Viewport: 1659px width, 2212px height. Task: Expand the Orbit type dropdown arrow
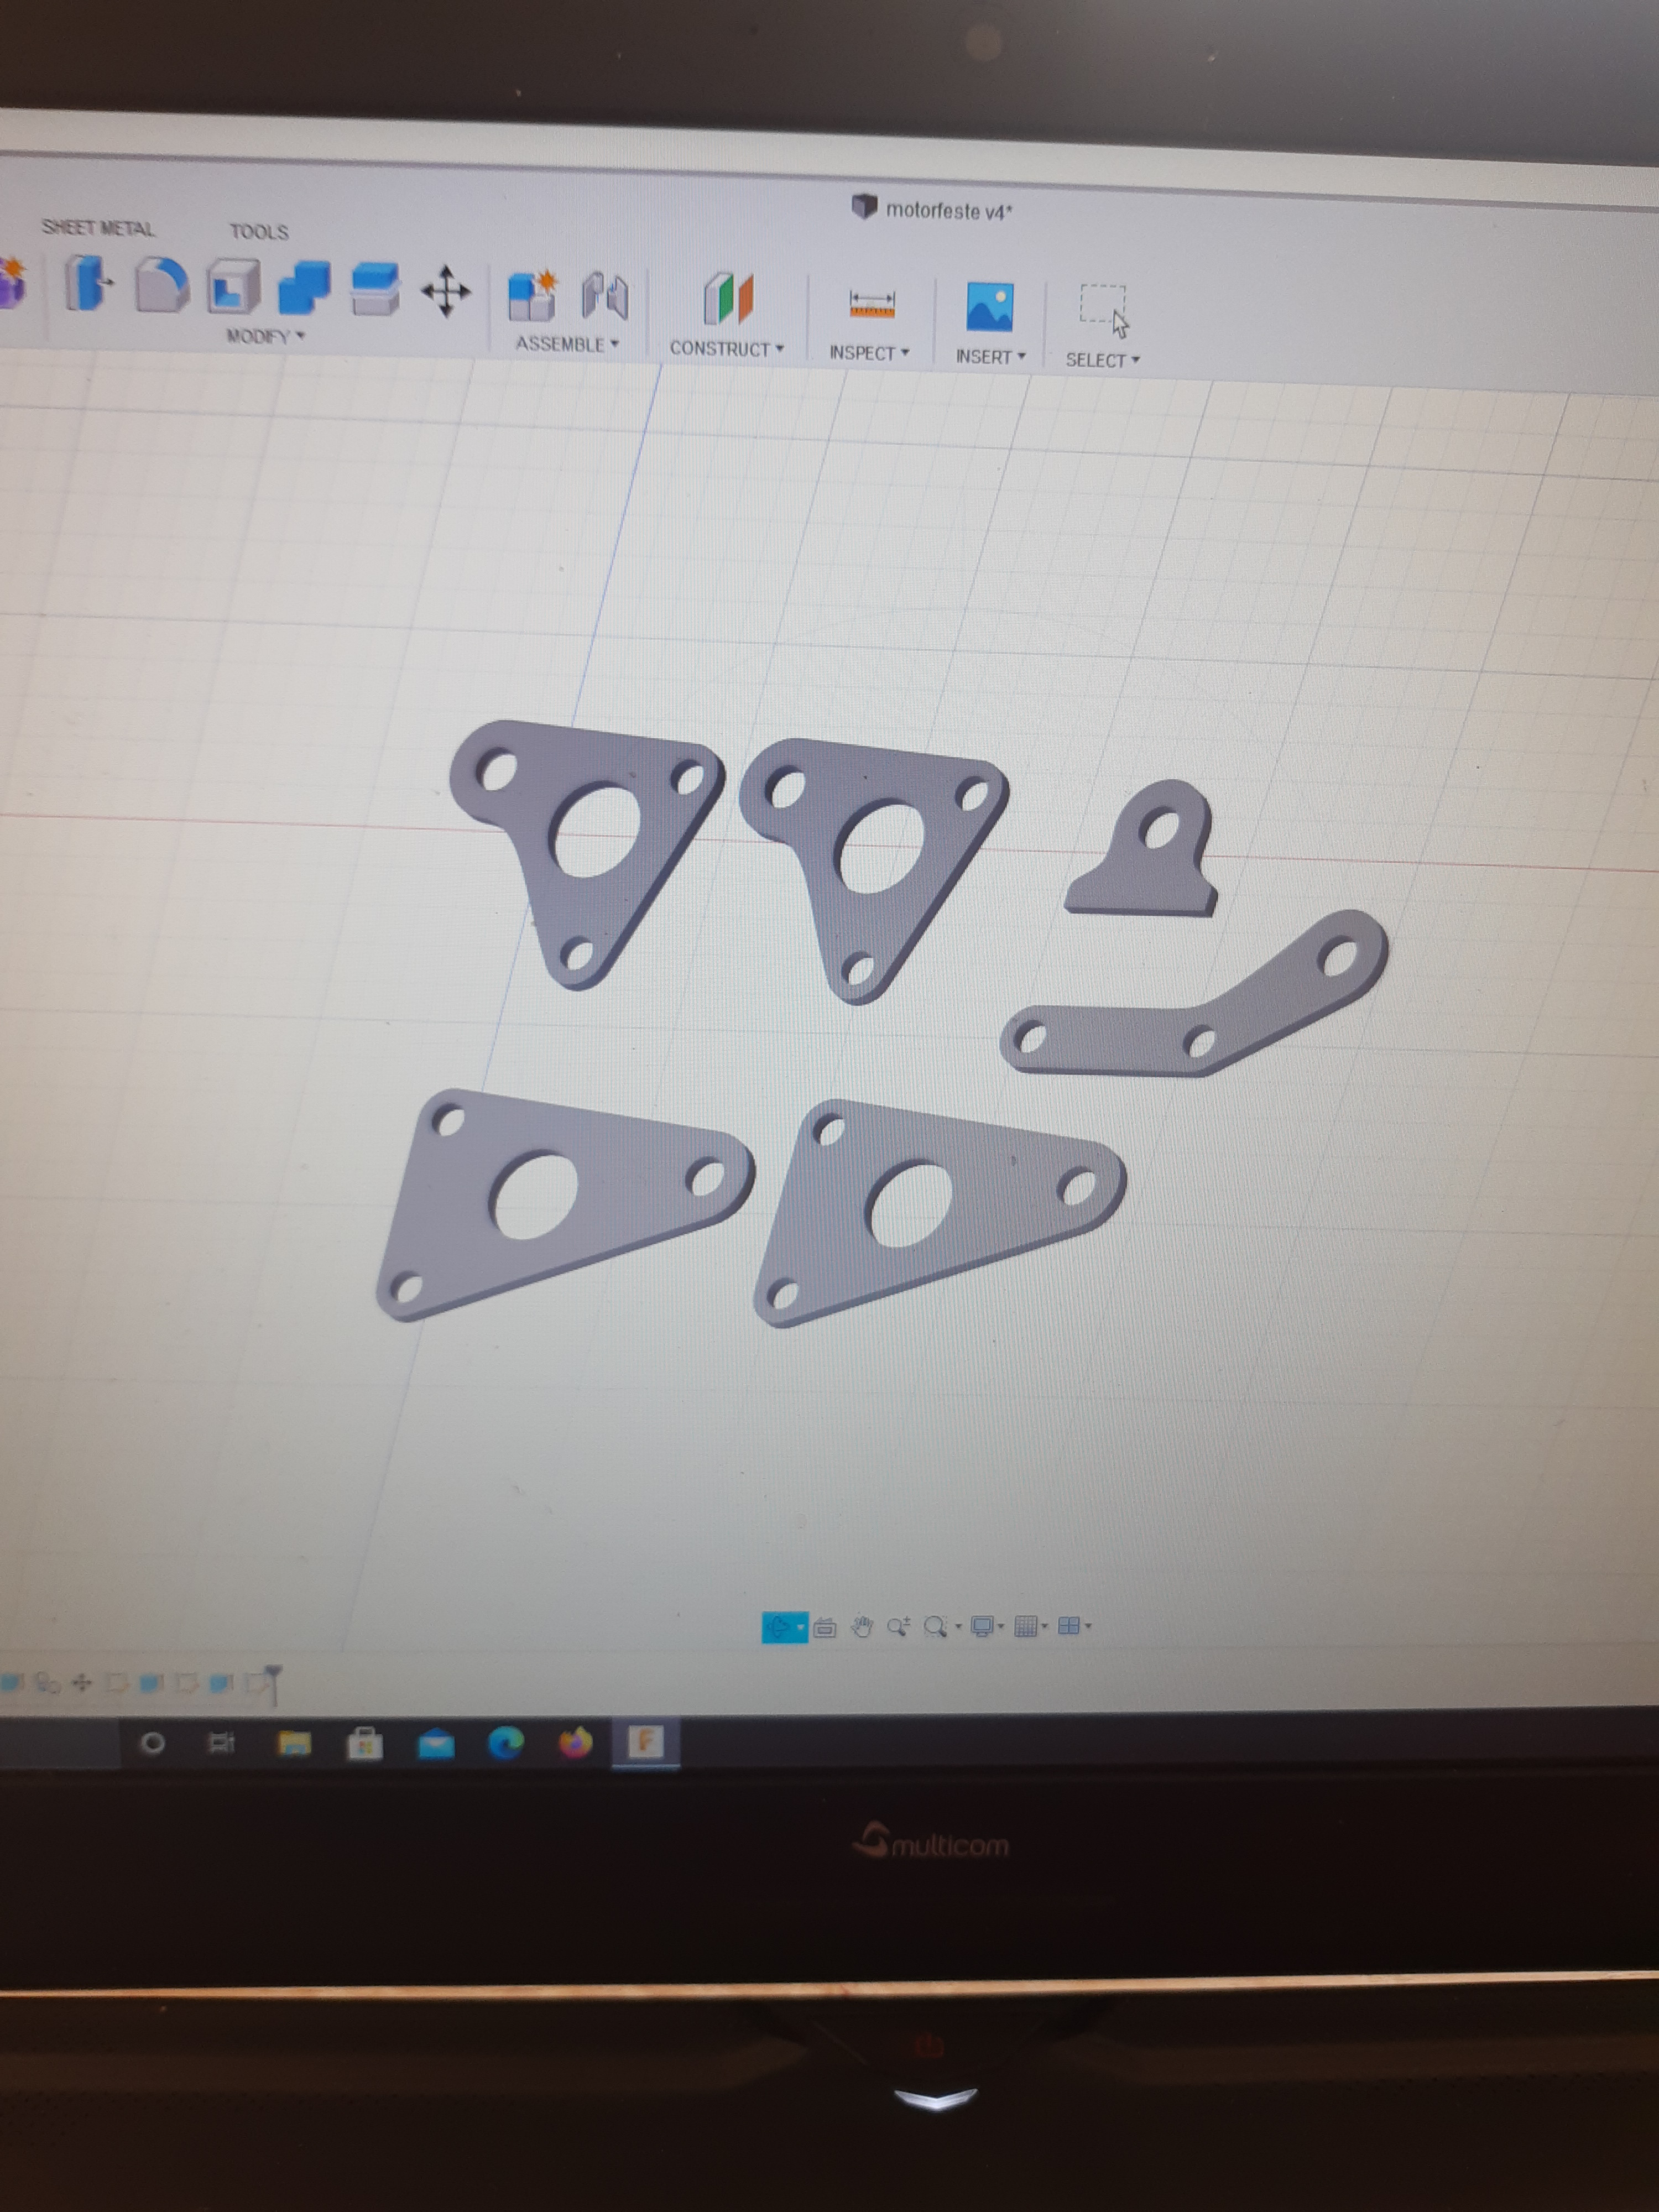pos(800,1628)
